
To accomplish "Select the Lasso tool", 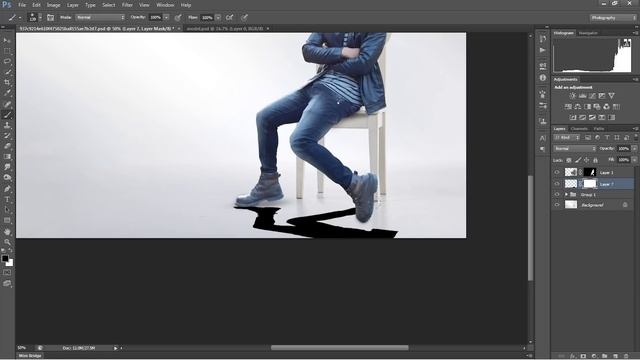I will pyautogui.click(x=7, y=62).
